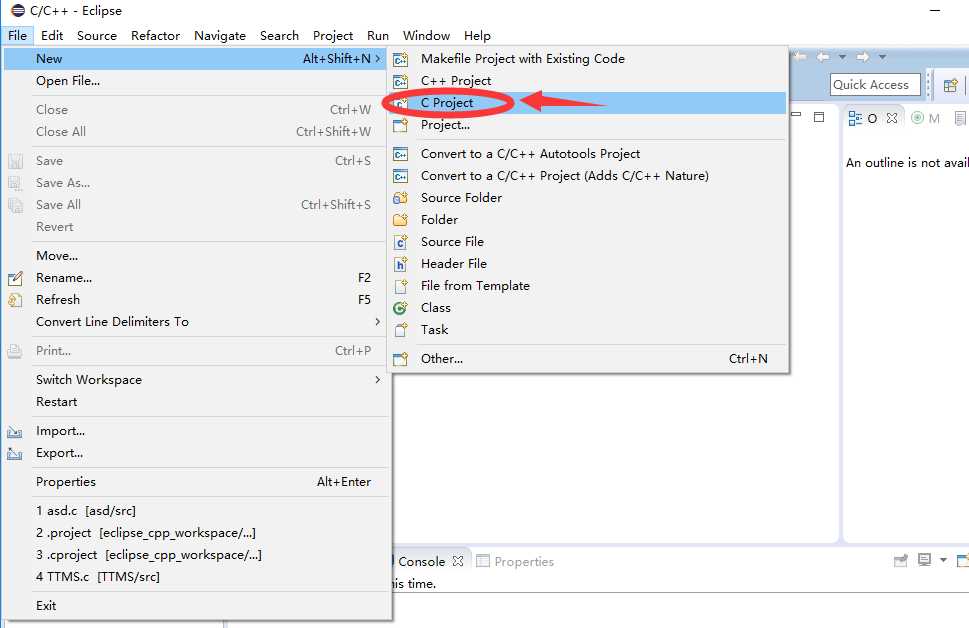Open the Source menu
969x628 pixels.
pyautogui.click(x=97, y=36)
